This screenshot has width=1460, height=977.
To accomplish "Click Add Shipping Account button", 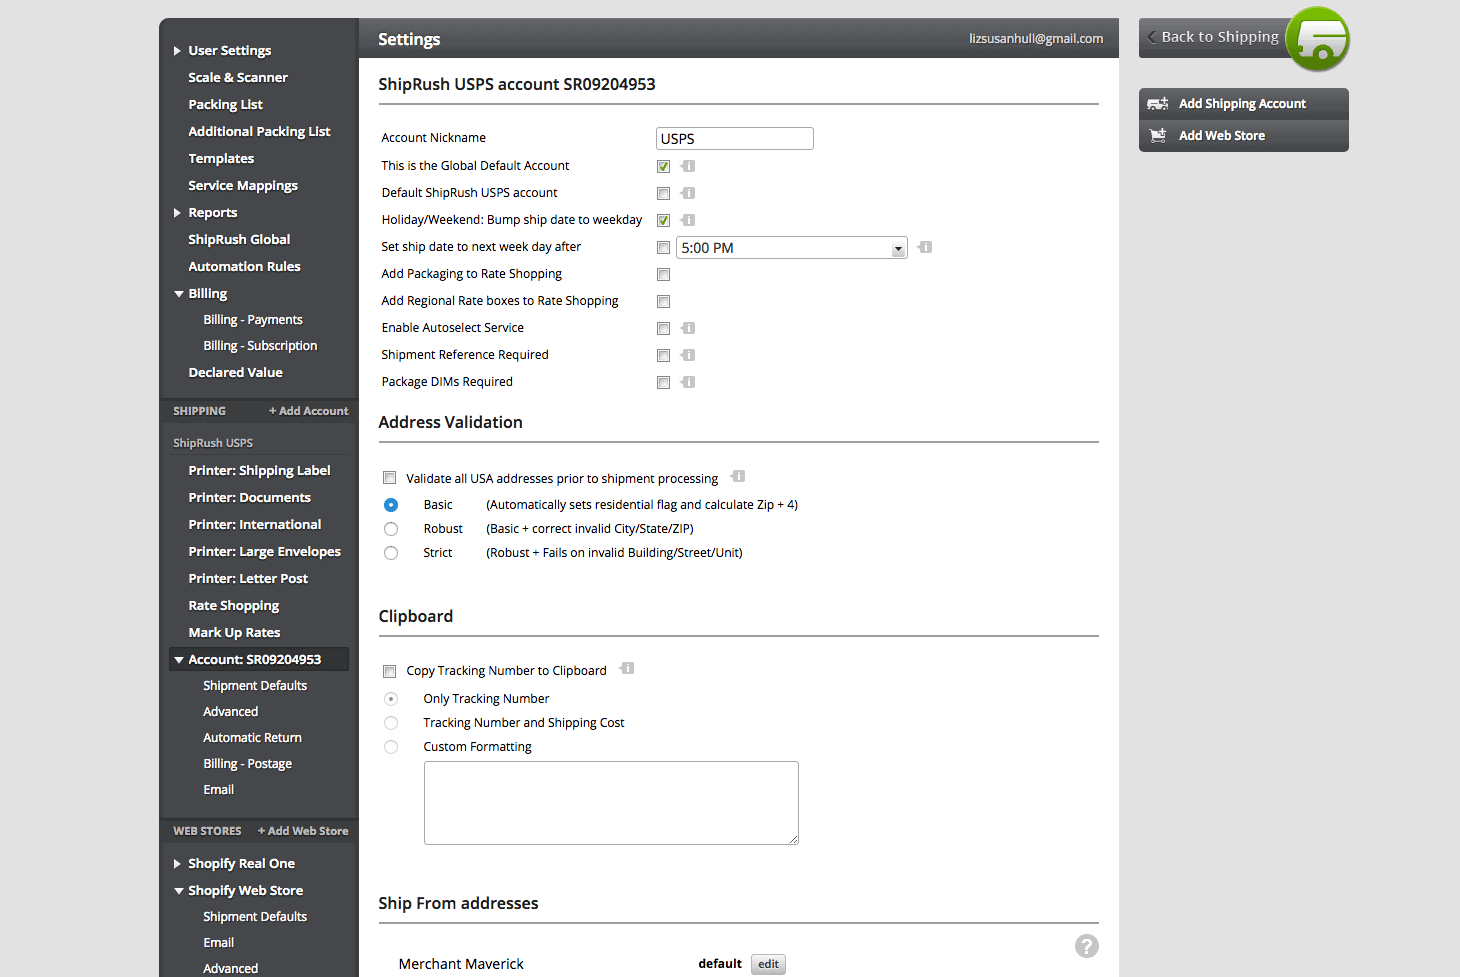I will pyautogui.click(x=1244, y=104).
